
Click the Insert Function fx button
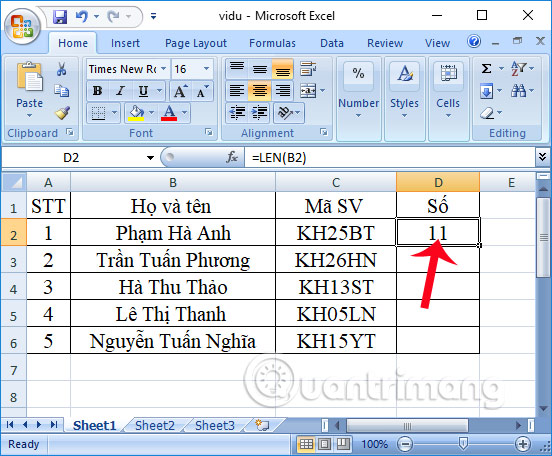click(x=232, y=157)
